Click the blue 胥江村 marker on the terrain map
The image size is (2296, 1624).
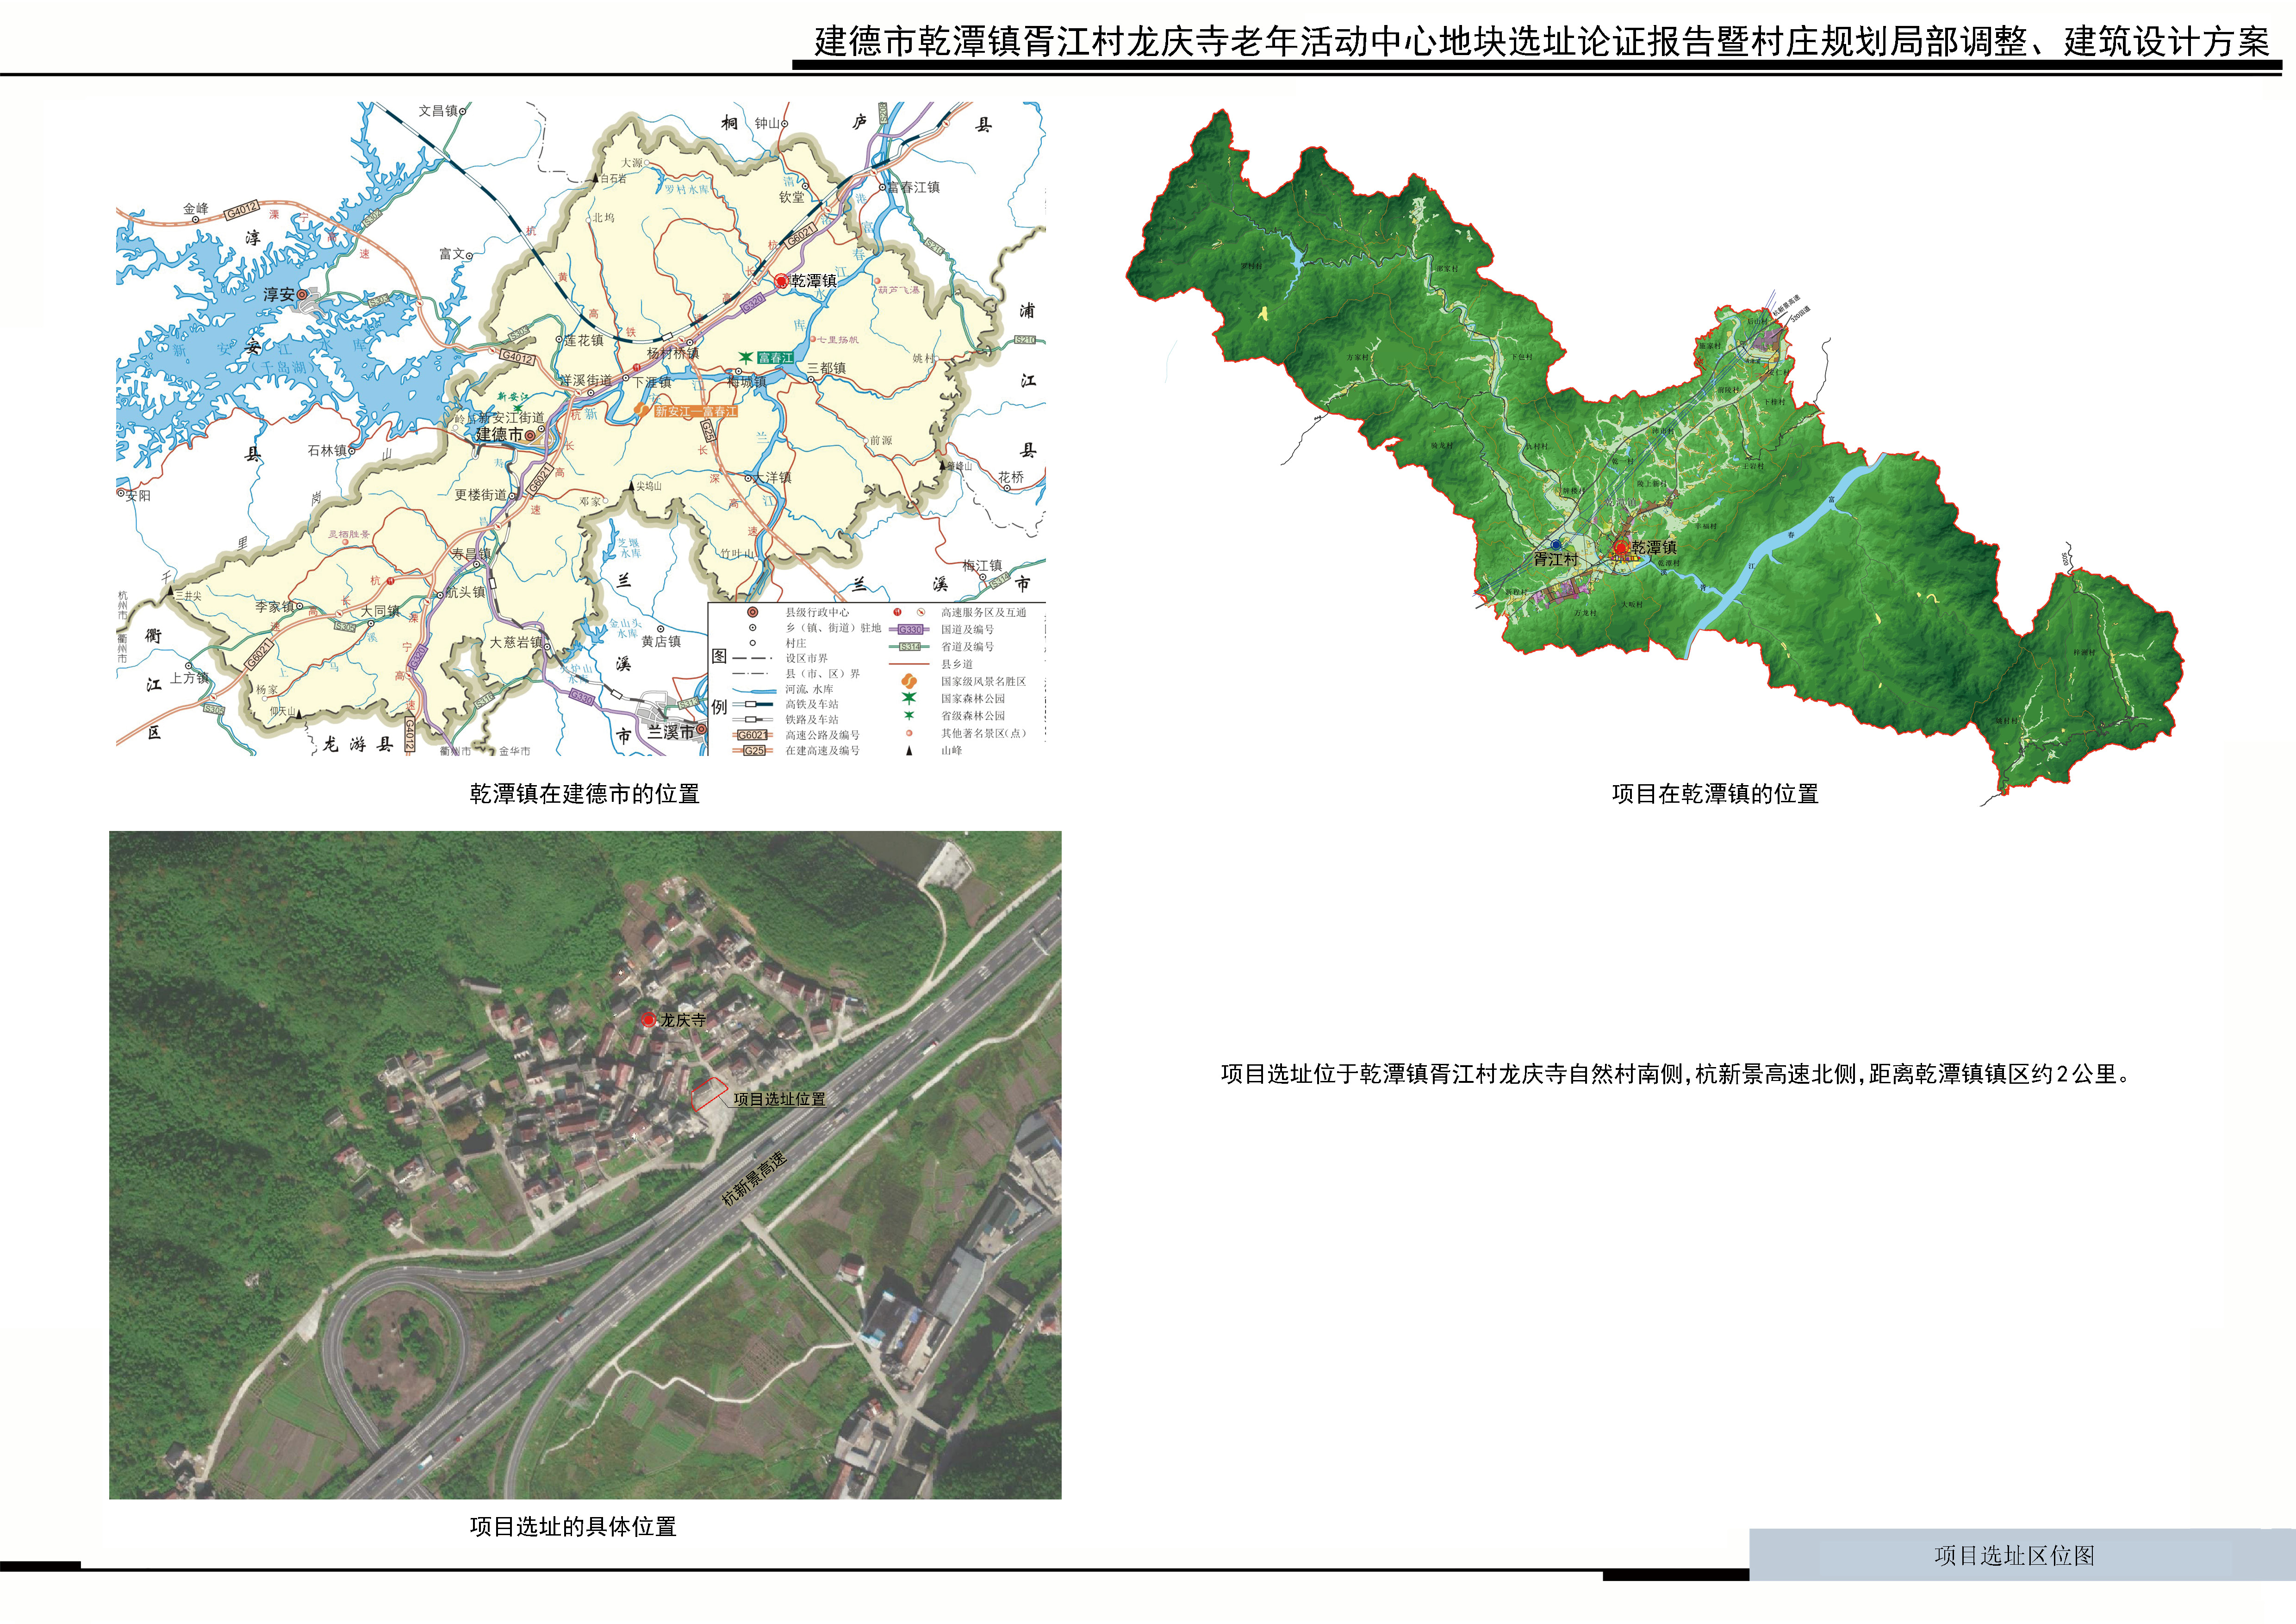click(x=1555, y=545)
